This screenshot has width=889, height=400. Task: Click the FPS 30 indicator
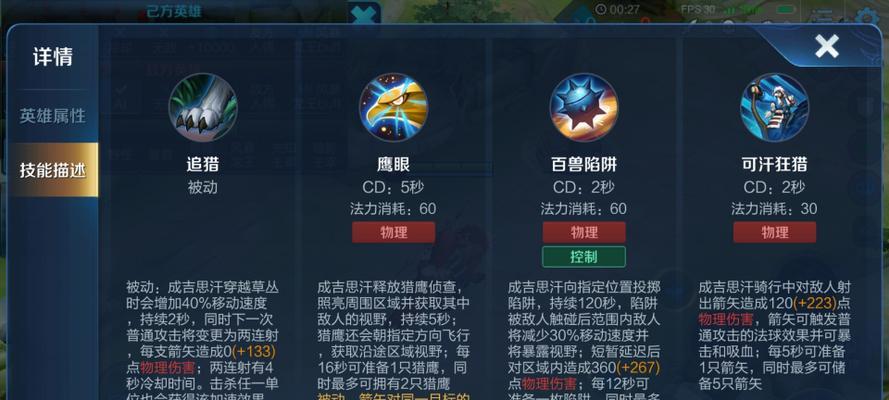click(x=698, y=9)
